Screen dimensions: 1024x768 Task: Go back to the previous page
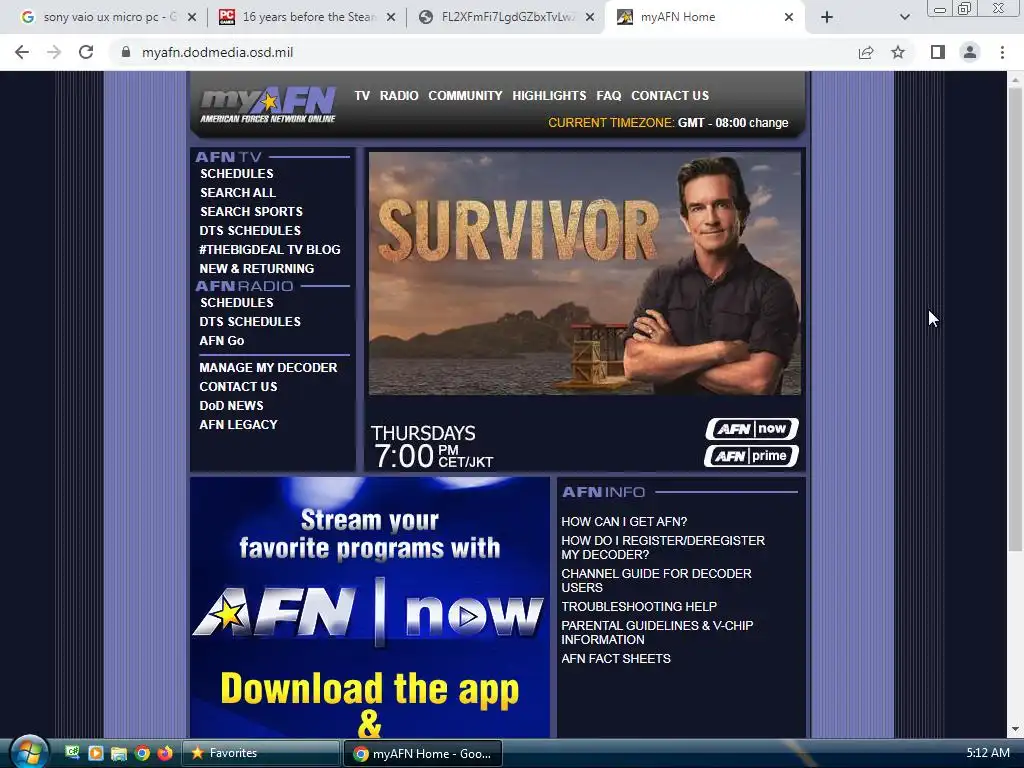(22, 52)
